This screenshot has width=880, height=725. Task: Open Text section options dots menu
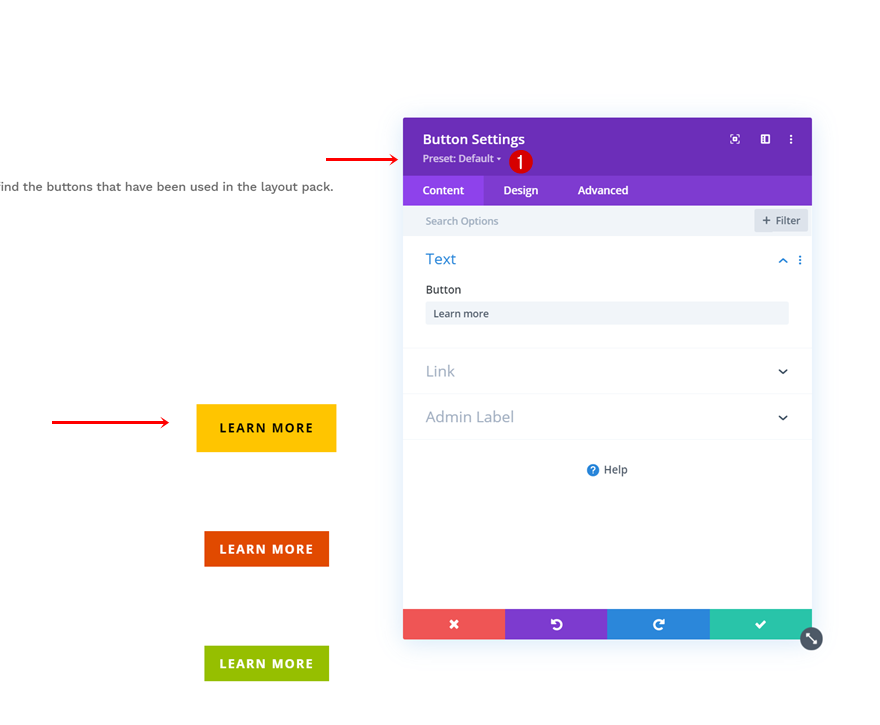(x=800, y=260)
